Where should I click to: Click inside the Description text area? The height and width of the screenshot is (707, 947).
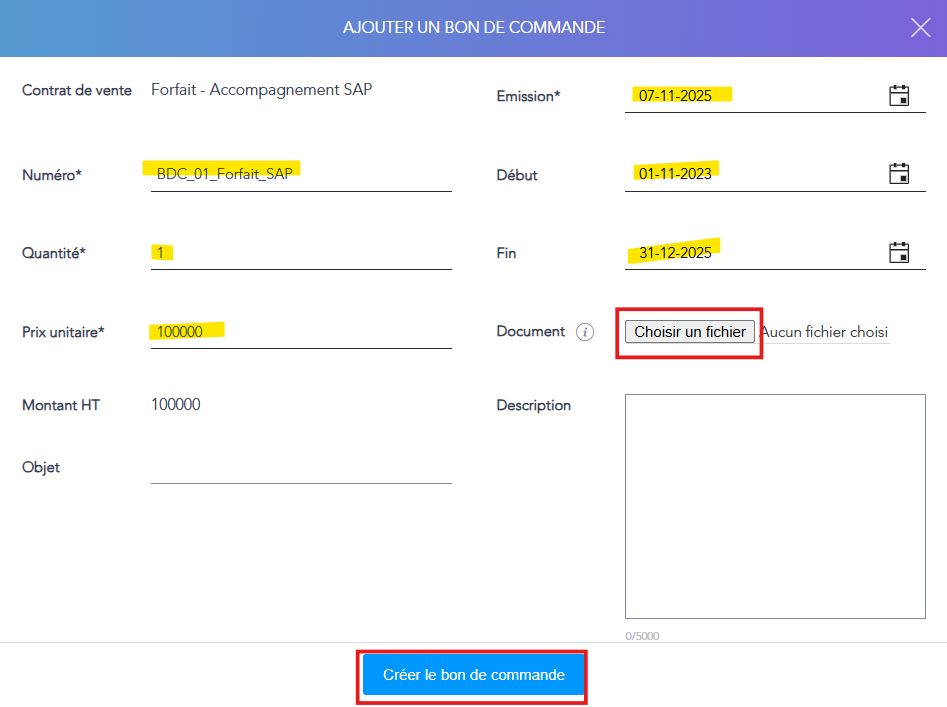click(774, 505)
